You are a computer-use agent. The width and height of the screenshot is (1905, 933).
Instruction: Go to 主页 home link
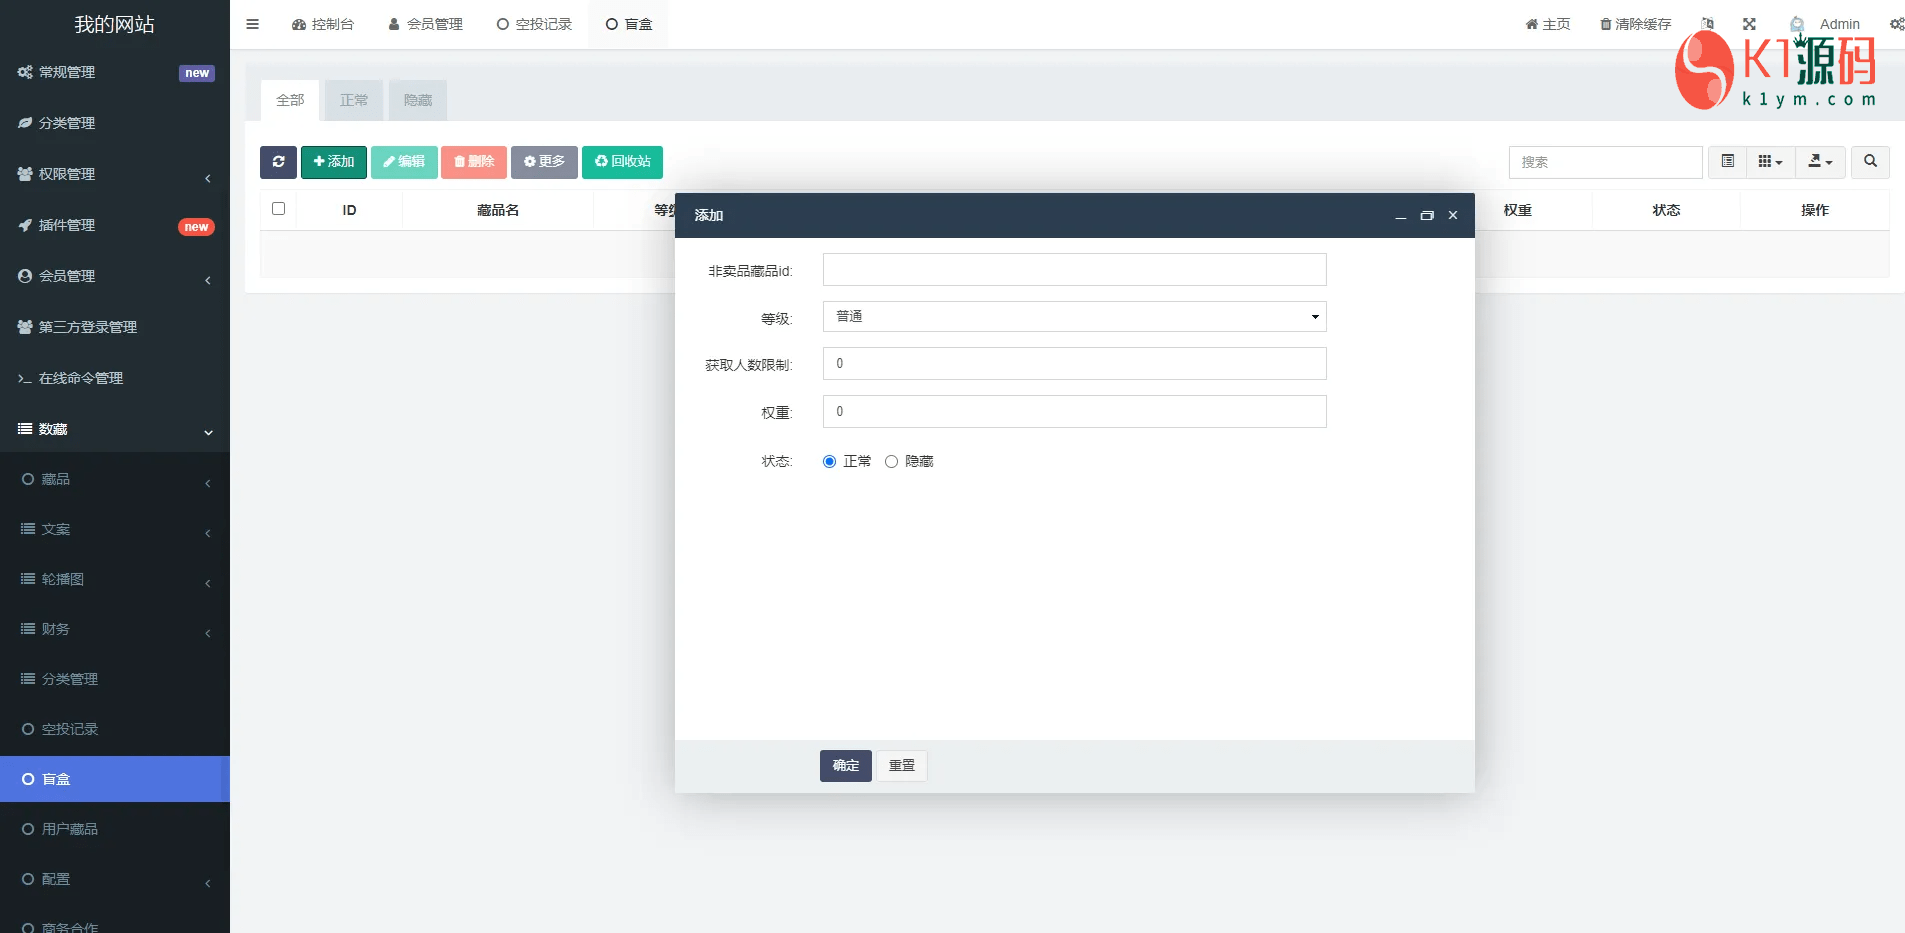click(x=1548, y=24)
